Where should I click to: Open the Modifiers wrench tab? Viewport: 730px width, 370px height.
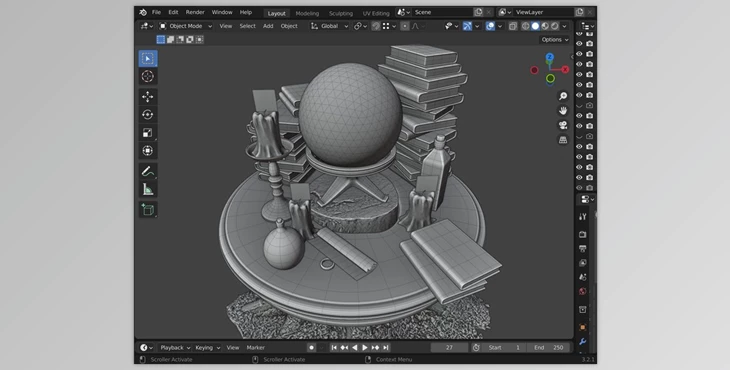(x=582, y=342)
